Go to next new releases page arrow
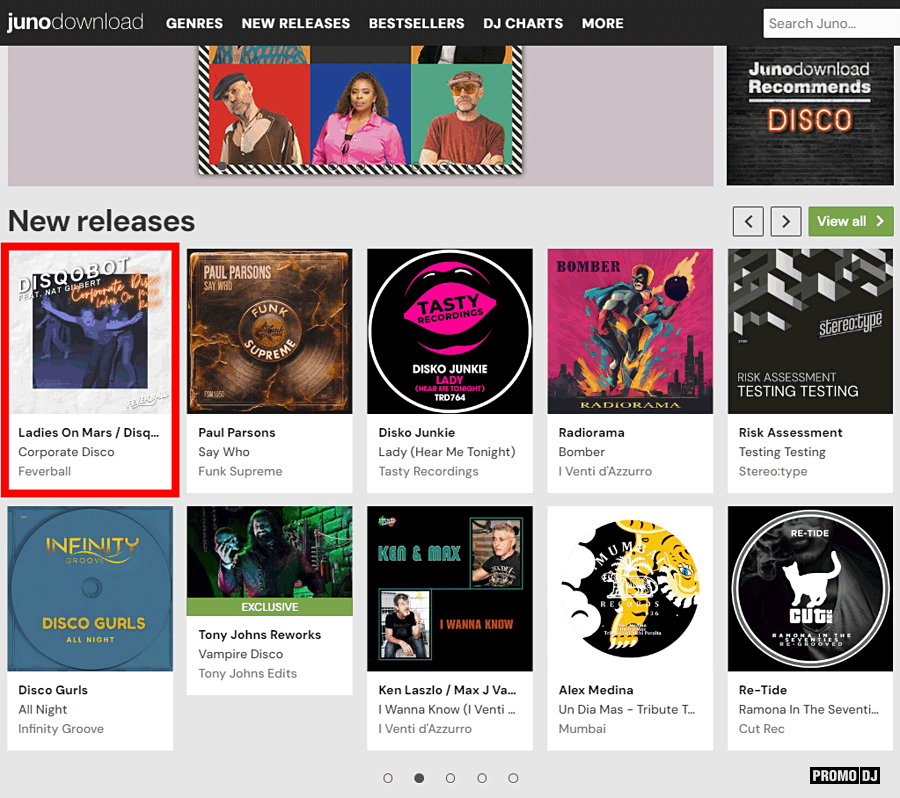 786,222
